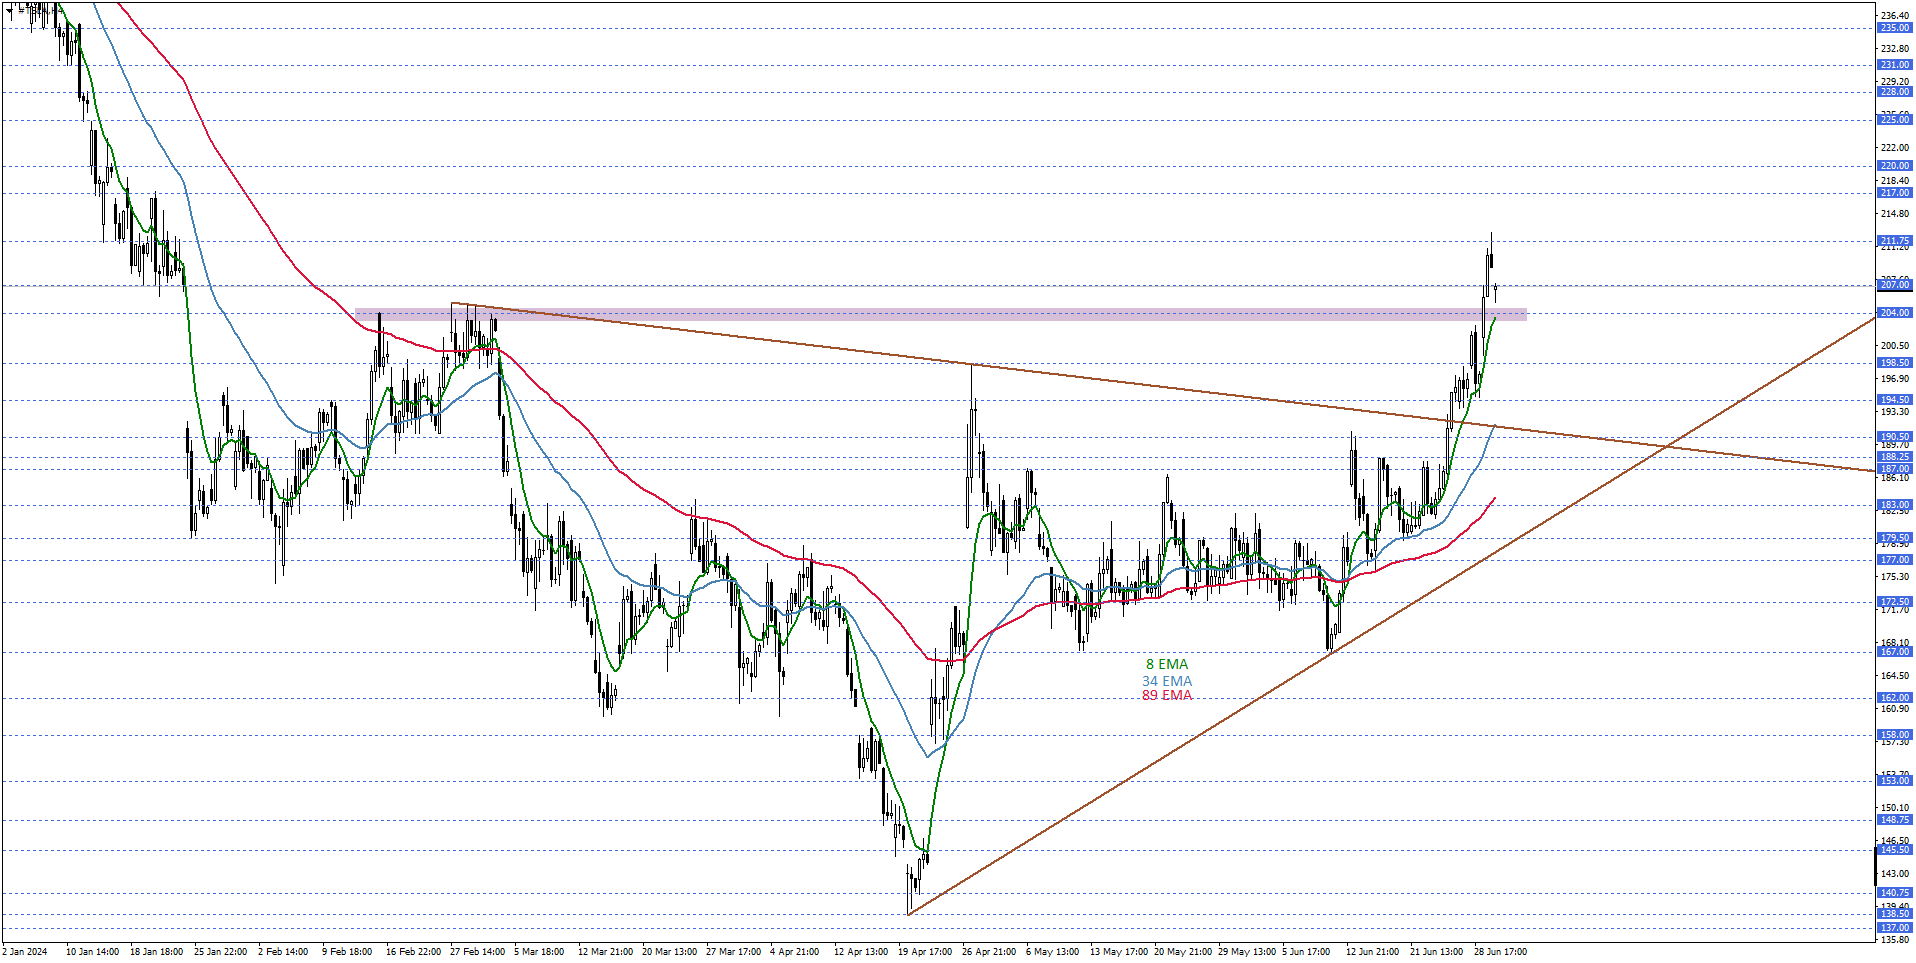Click the 211.75 price level label
The image size is (1916, 963).
(1894, 241)
